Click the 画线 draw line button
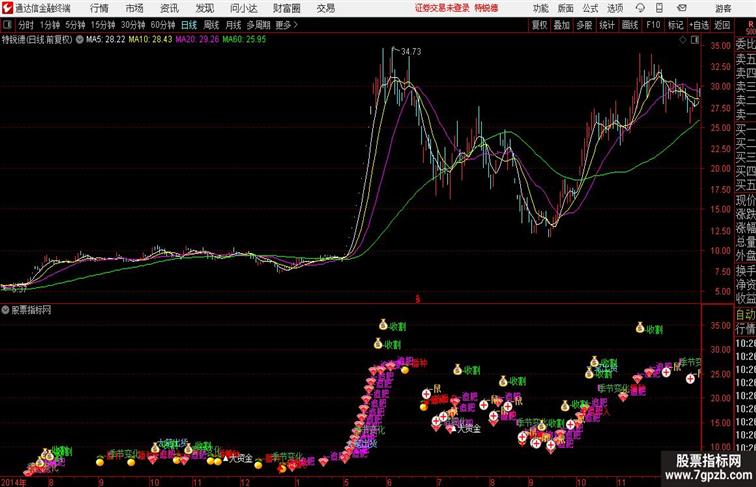 point(630,25)
